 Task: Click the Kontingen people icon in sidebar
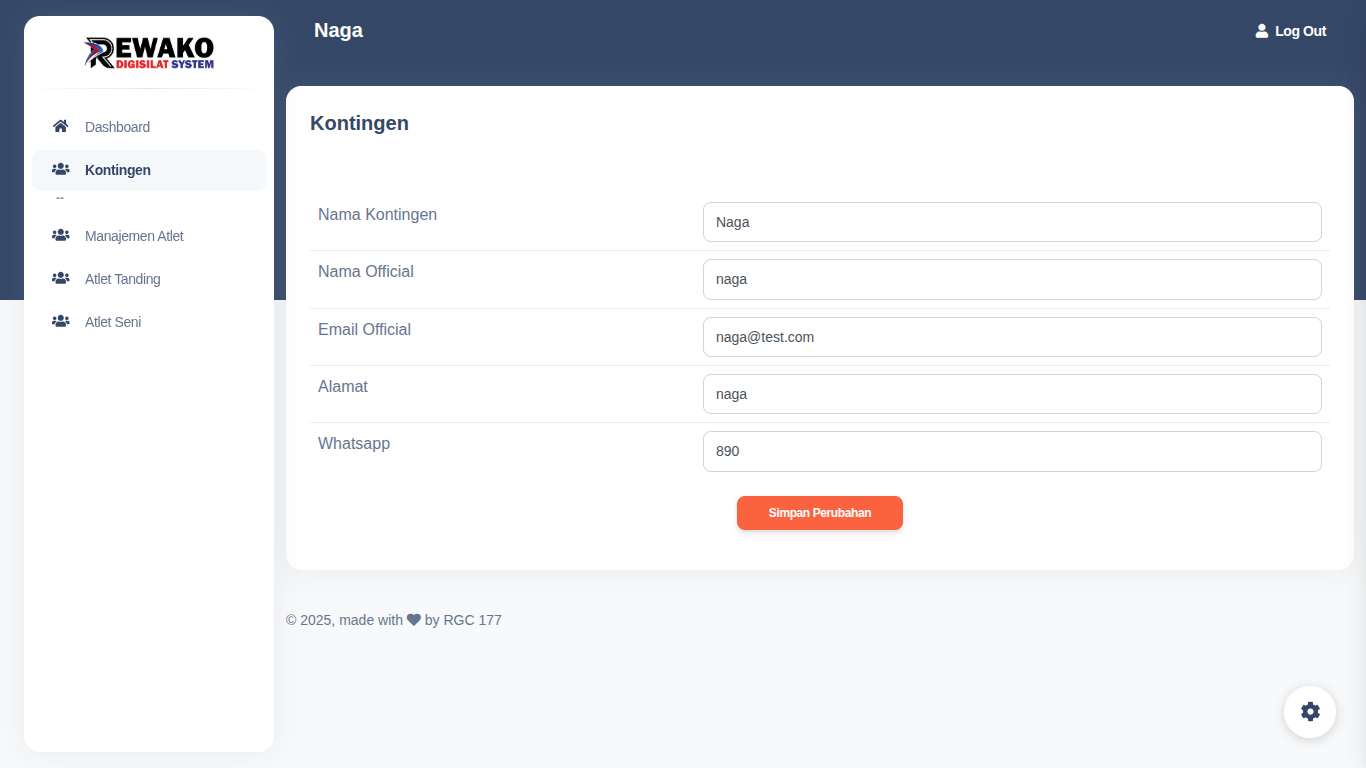(x=60, y=170)
